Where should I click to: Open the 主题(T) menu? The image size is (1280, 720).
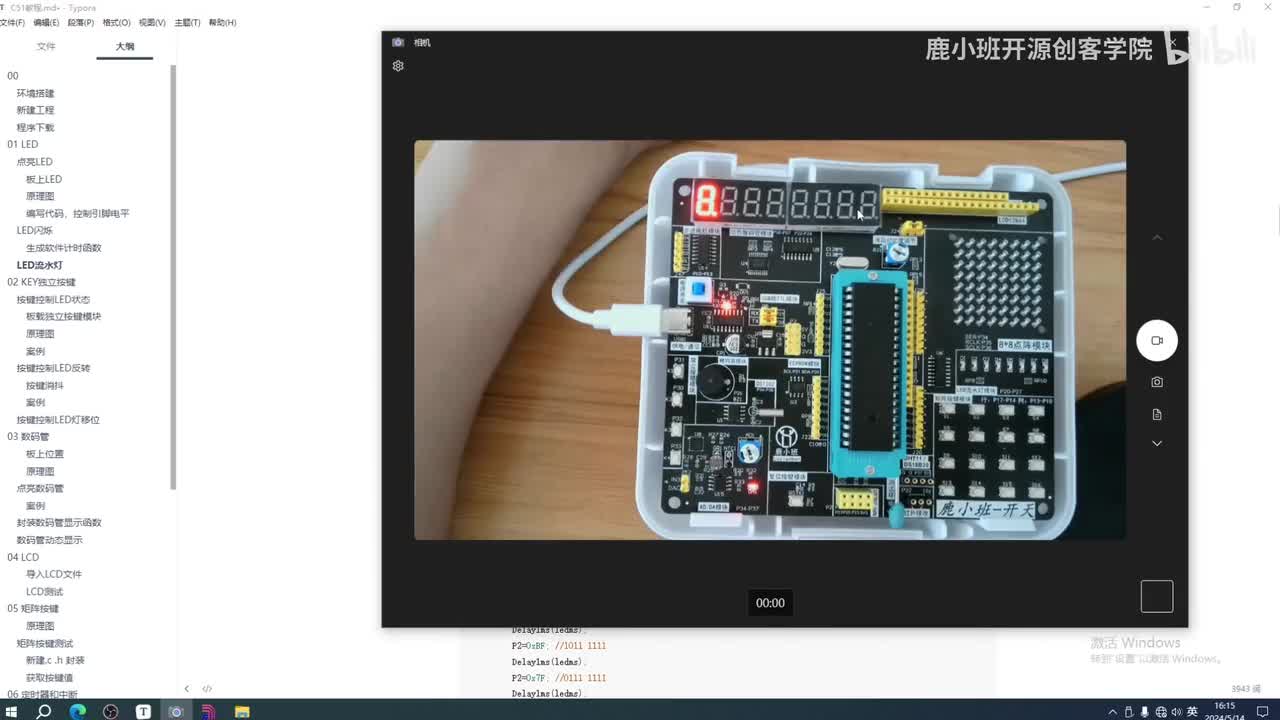coord(187,22)
